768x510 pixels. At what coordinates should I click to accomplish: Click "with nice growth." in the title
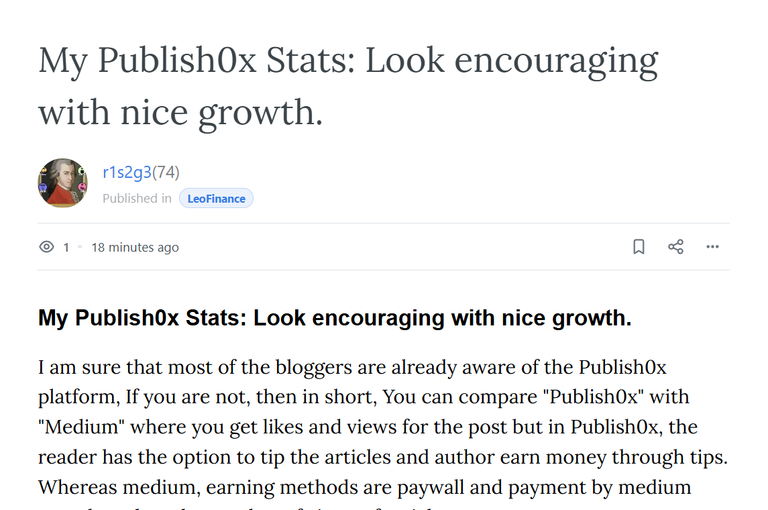(x=180, y=113)
